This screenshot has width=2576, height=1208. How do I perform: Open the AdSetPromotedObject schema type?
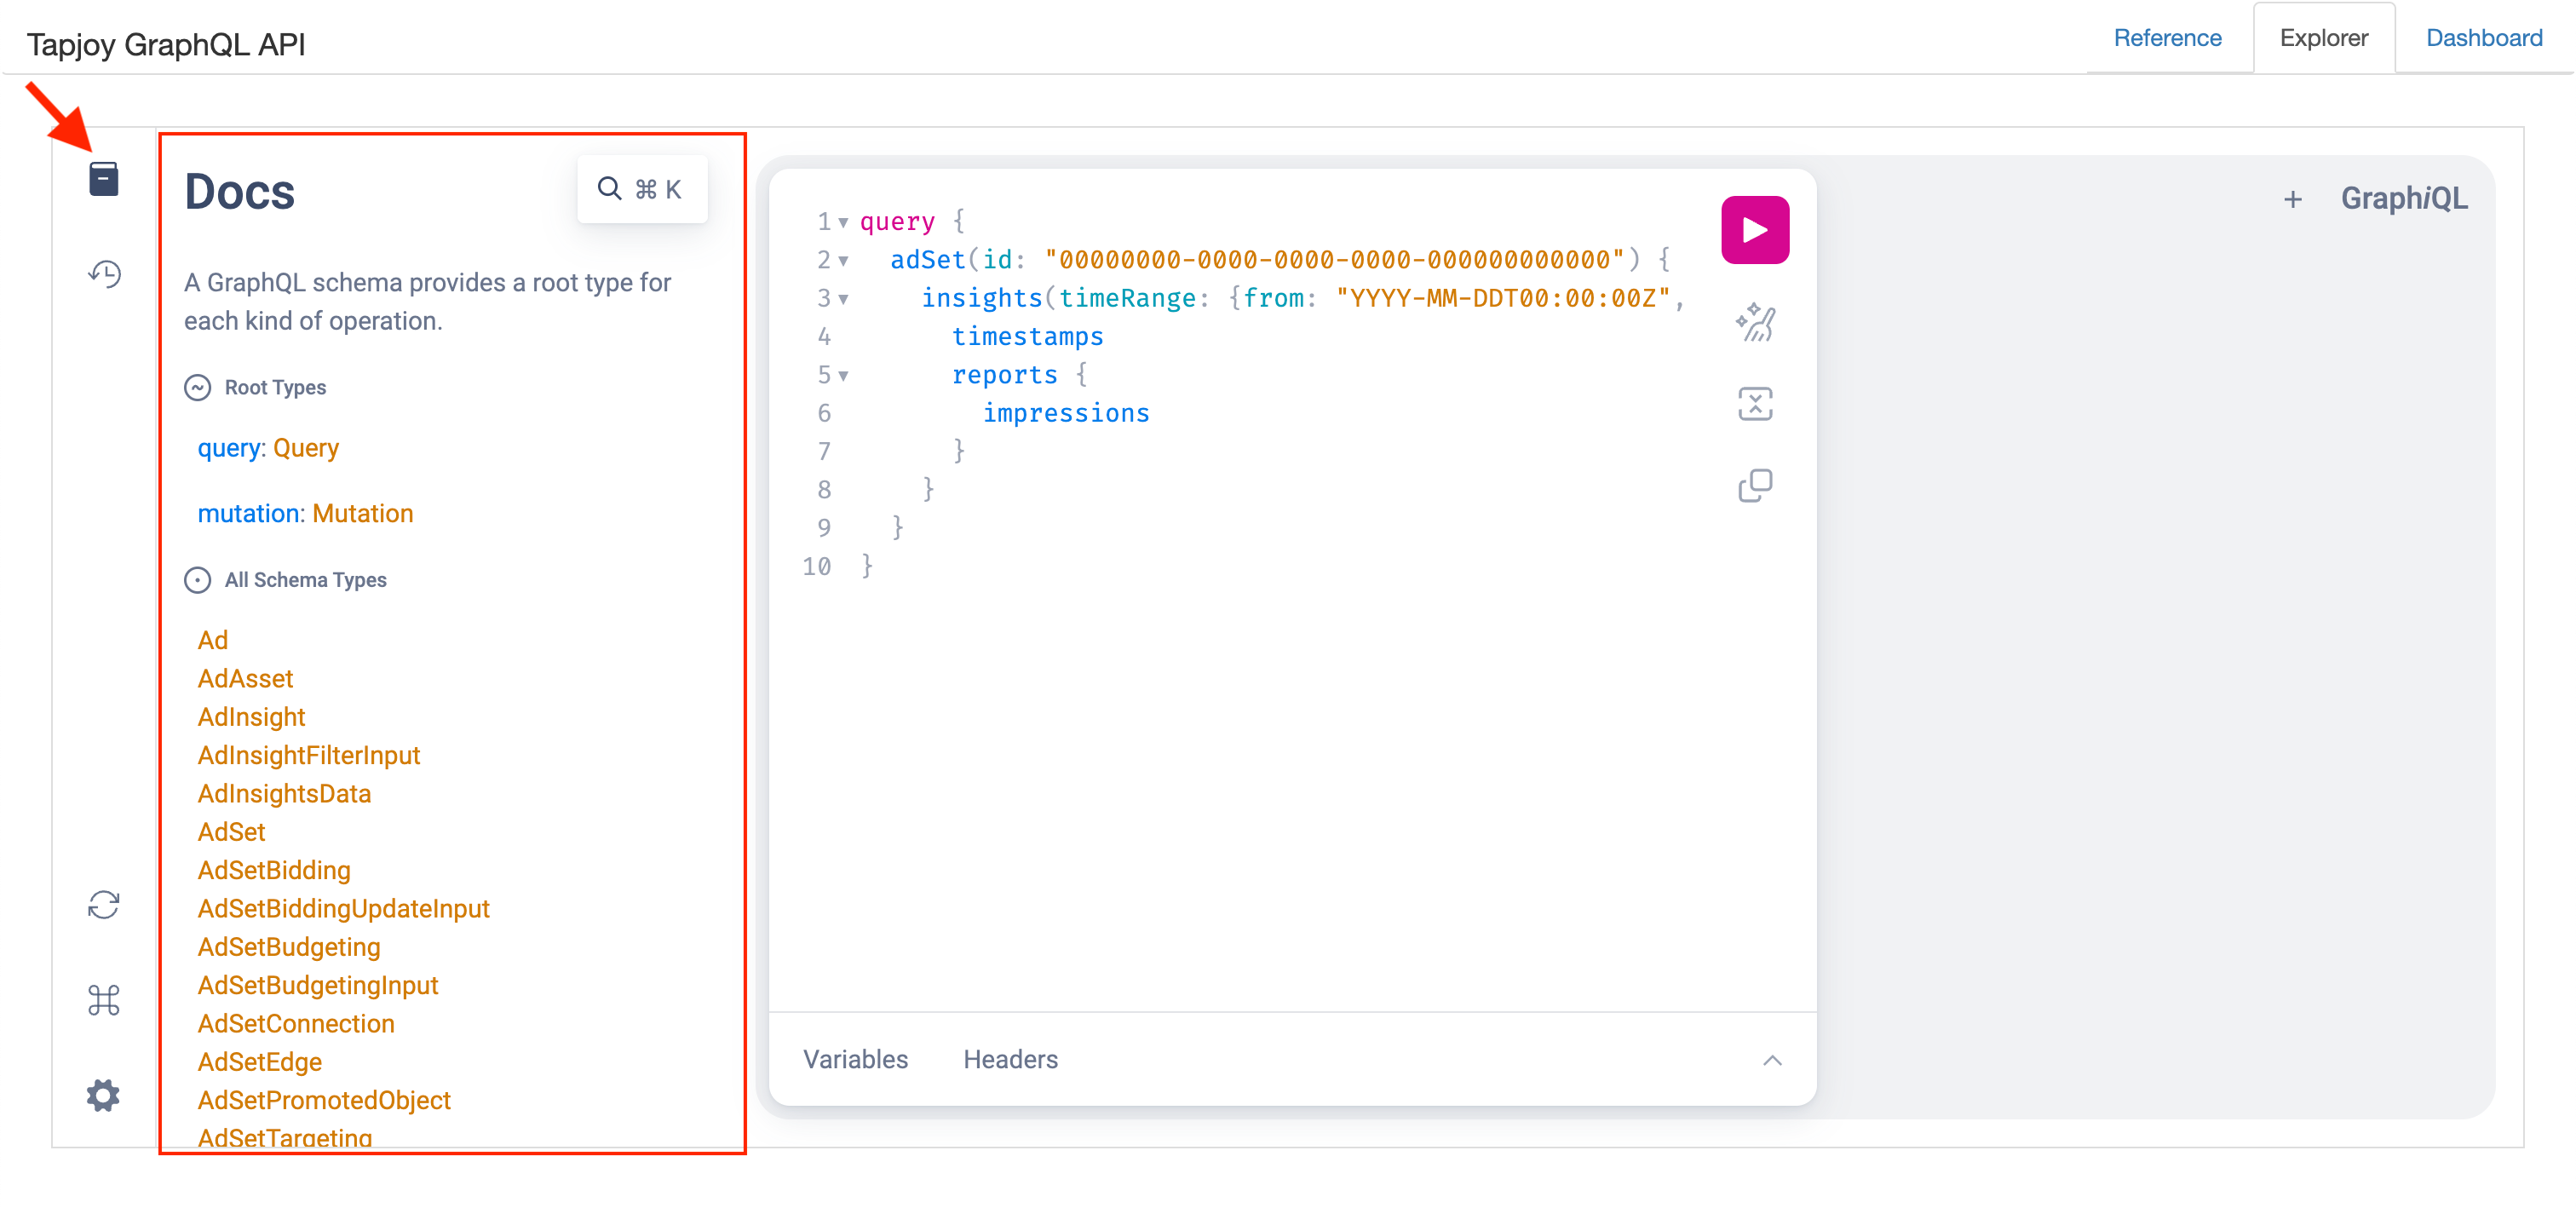pyautogui.click(x=324, y=1100)
